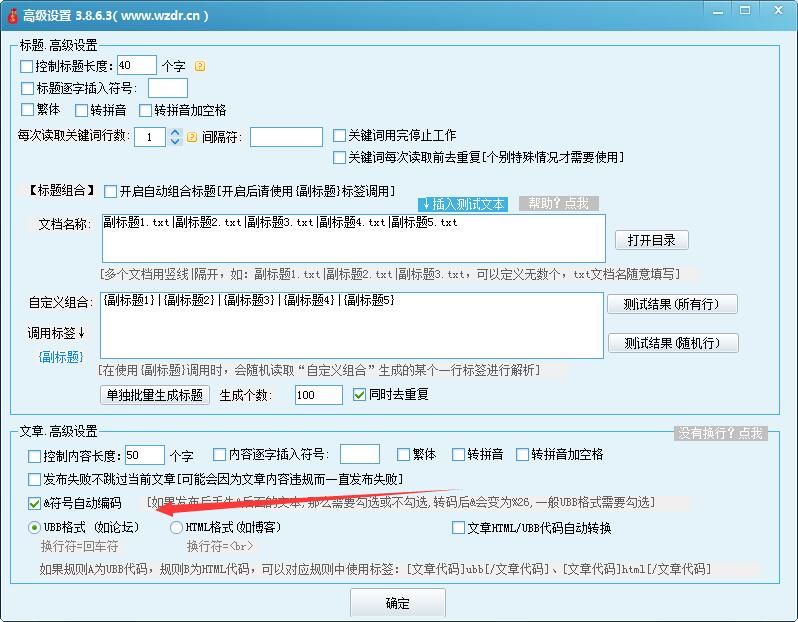Focus the title insert-symbol input field

pos(168,88)
